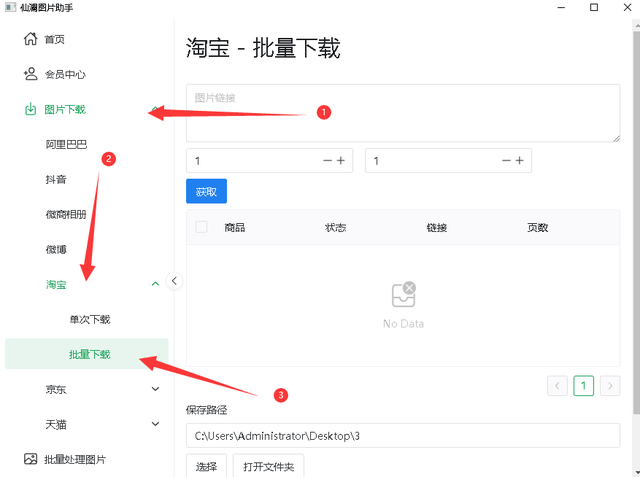Collapse the 图片下载 menu section

coord(156,109)
